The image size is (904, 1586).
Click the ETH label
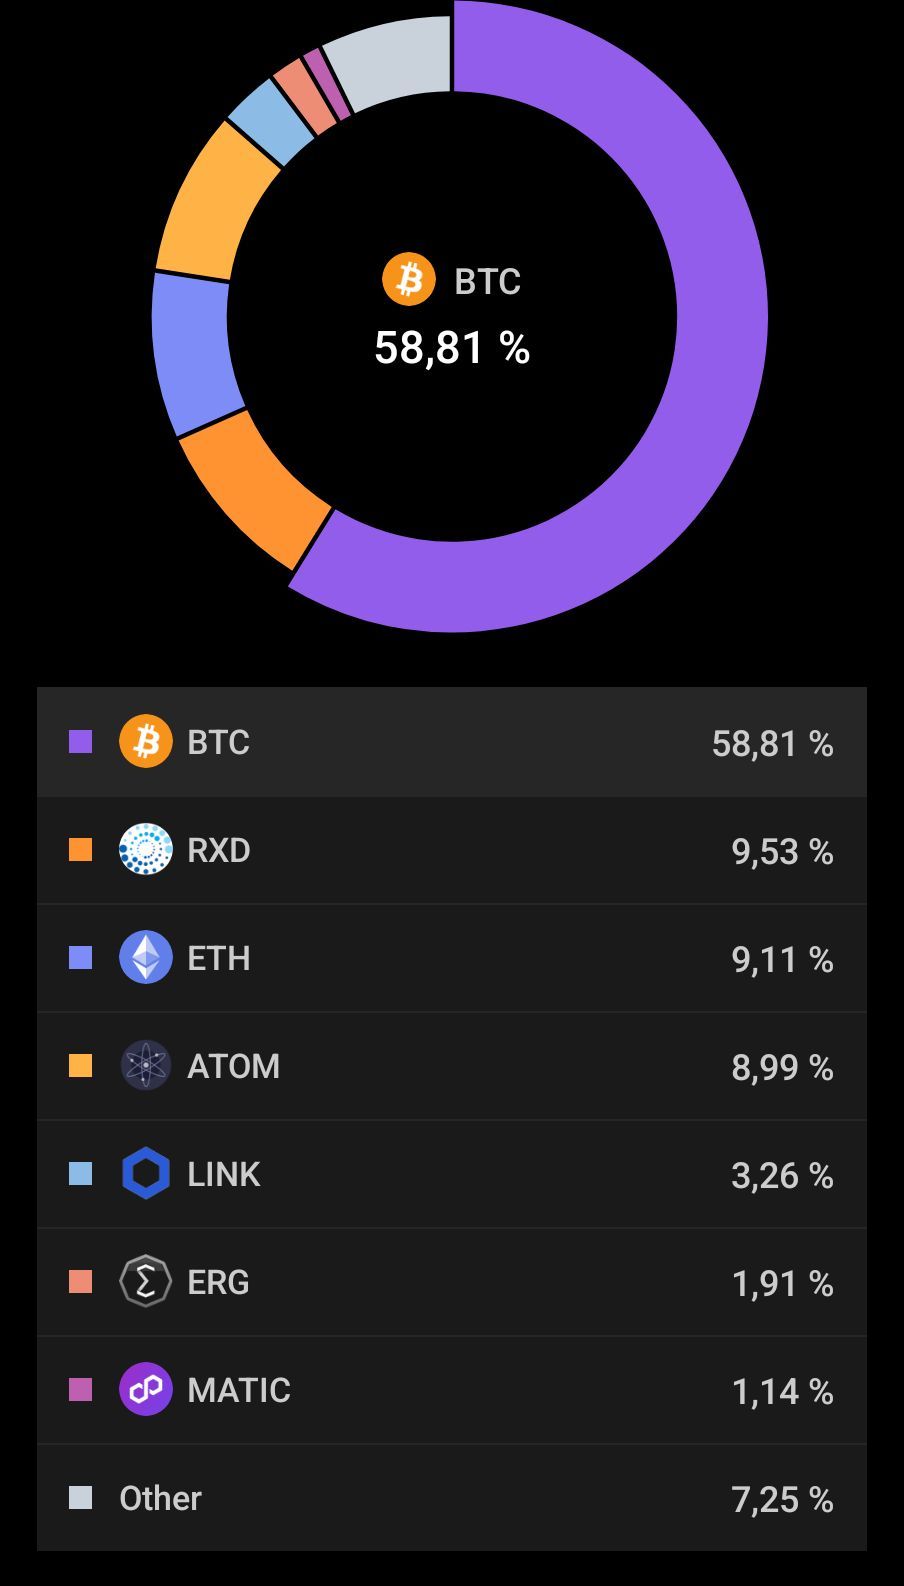coord(219,958)
